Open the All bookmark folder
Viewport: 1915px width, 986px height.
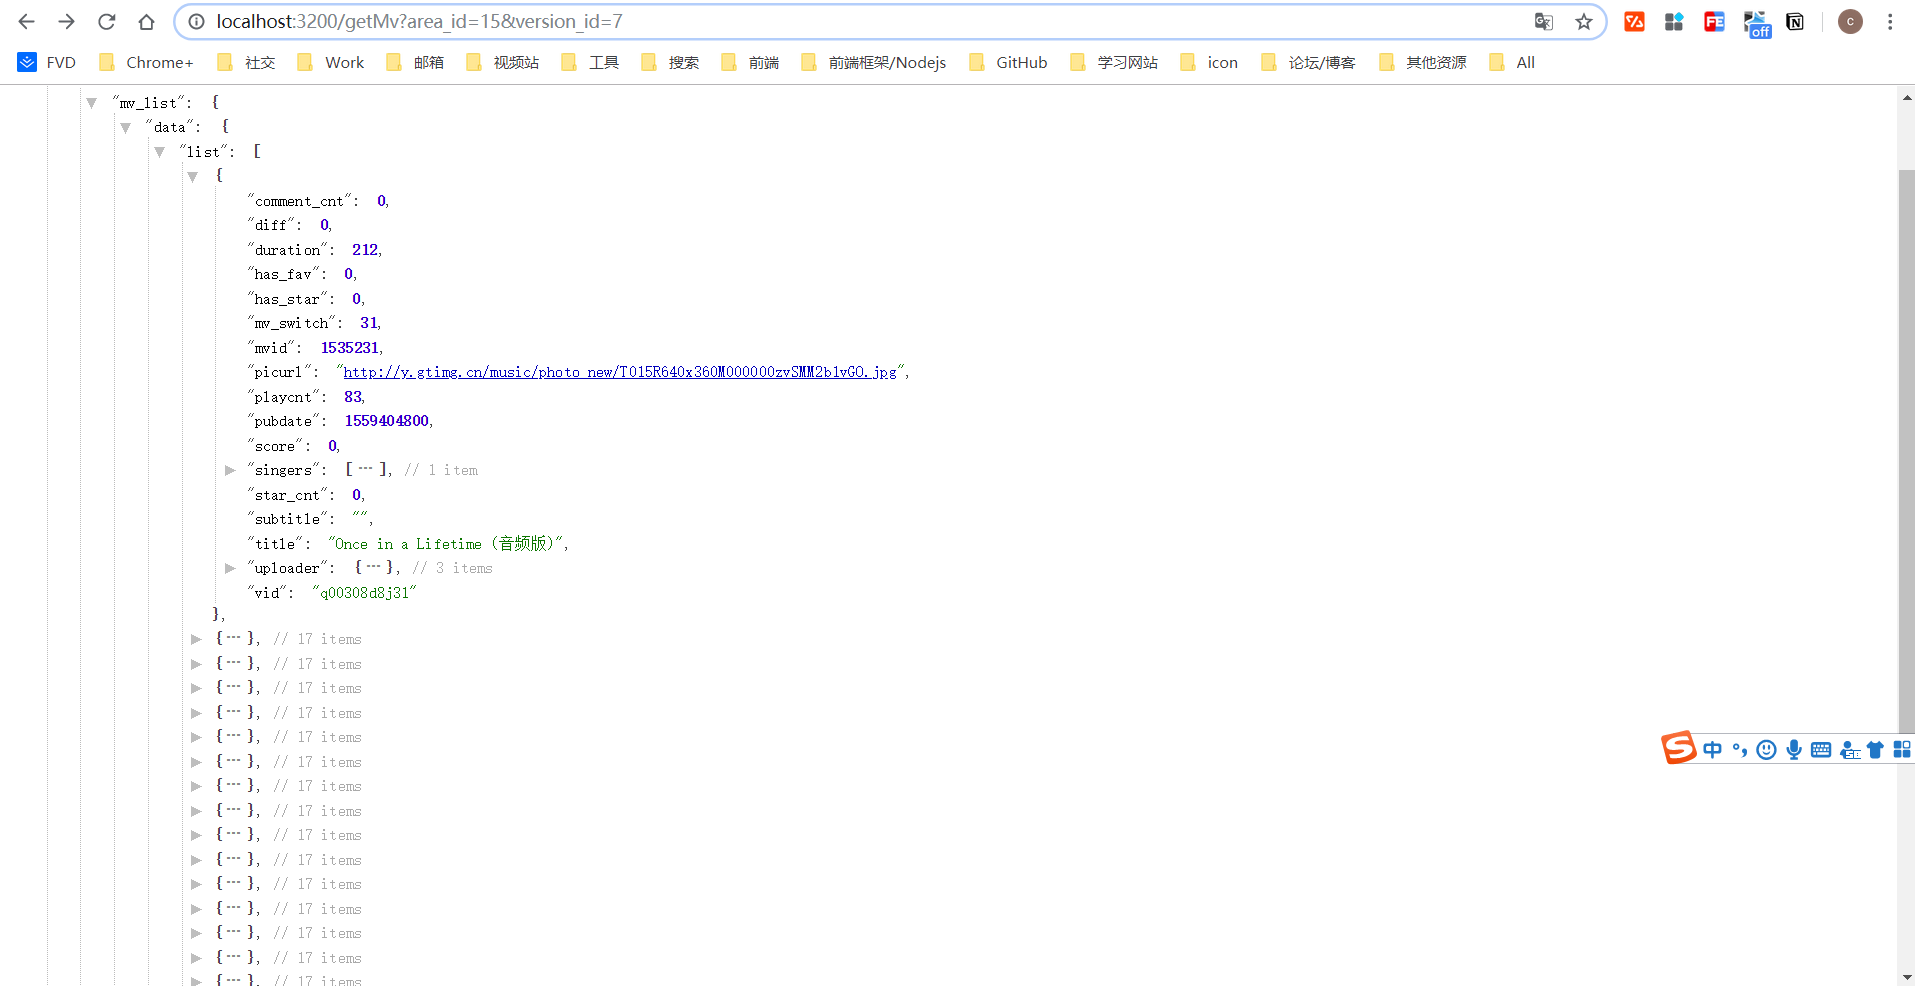1512,62
